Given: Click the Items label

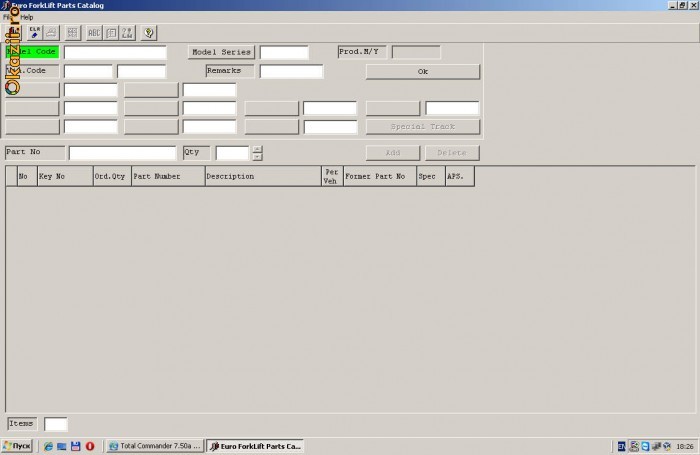Looking at the screenshot, I should [x=22, y=424].
